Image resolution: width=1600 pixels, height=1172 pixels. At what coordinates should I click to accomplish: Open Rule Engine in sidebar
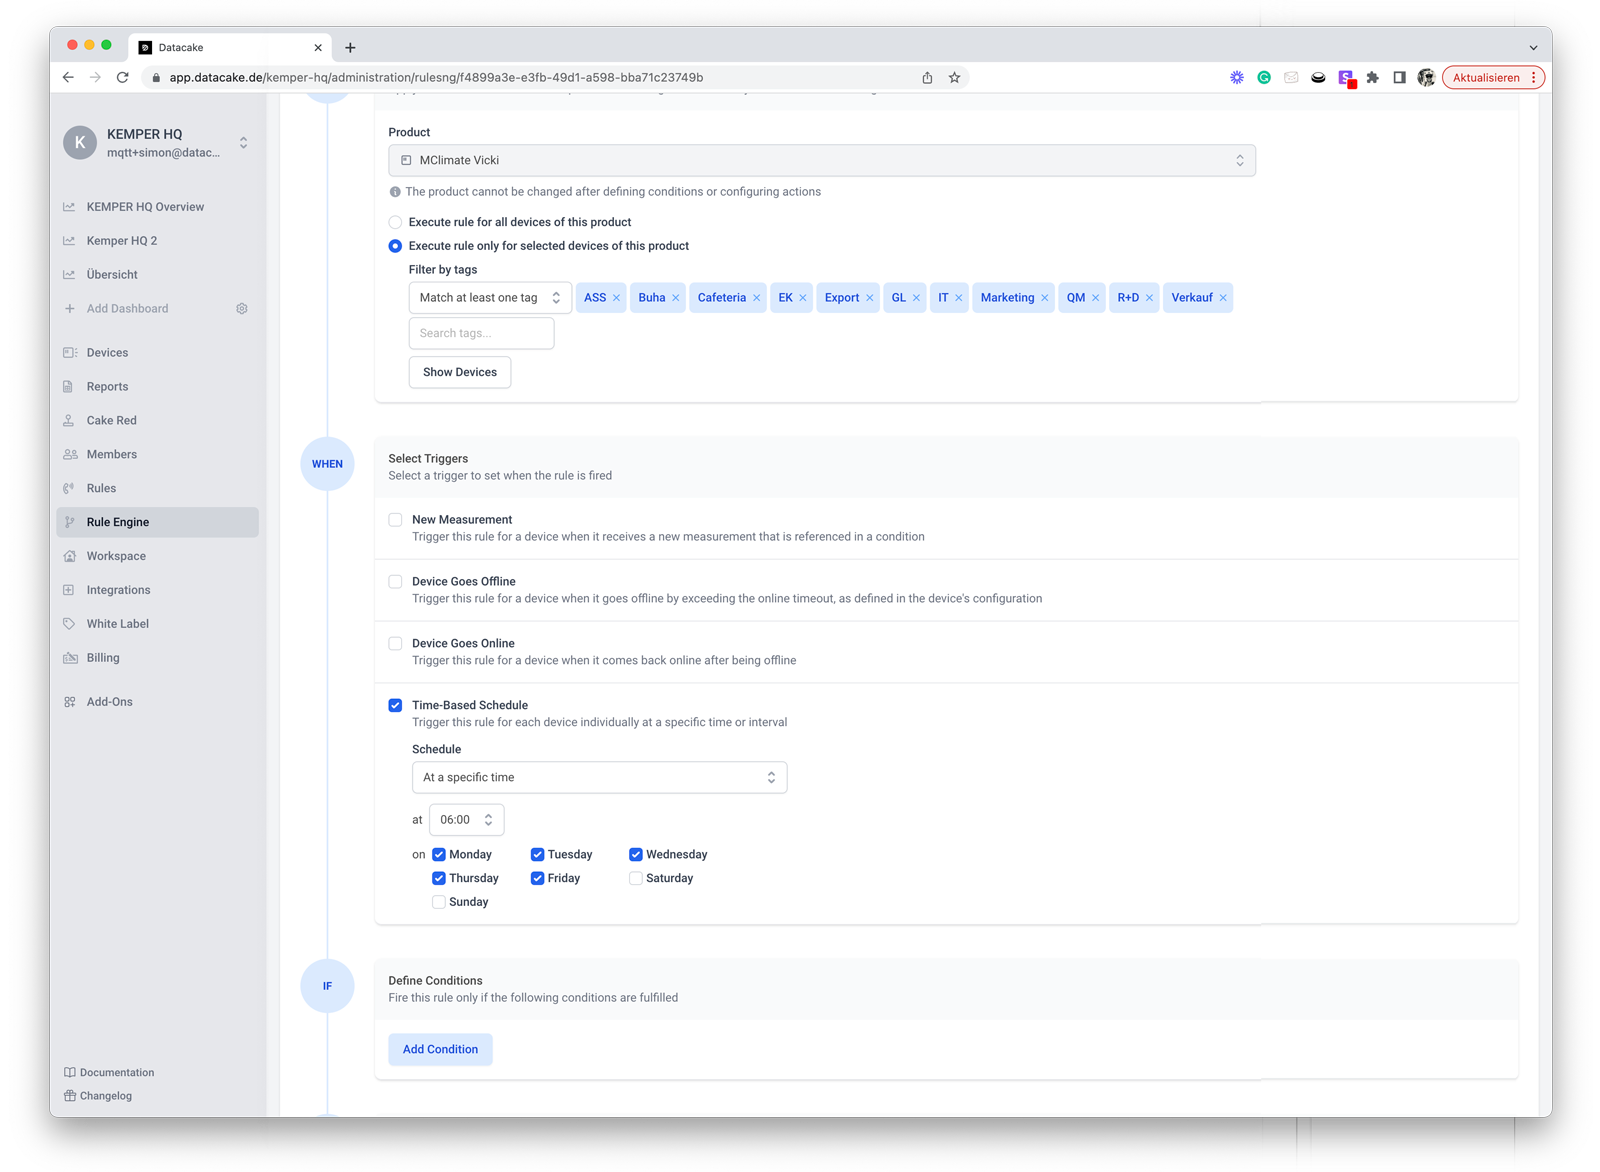(x=157, y=522)
